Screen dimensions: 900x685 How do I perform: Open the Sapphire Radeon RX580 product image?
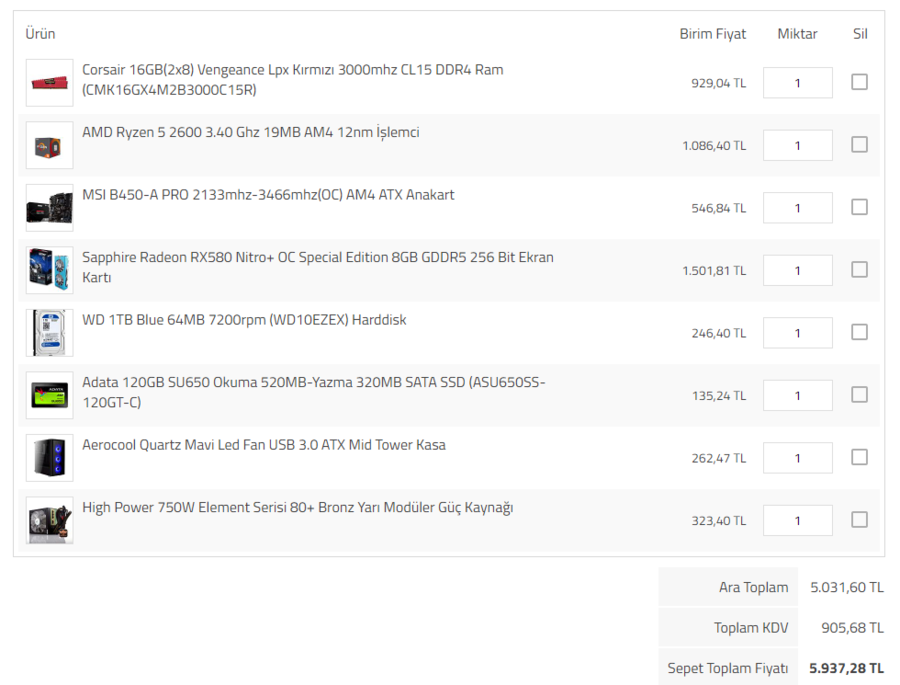(49, 270)
